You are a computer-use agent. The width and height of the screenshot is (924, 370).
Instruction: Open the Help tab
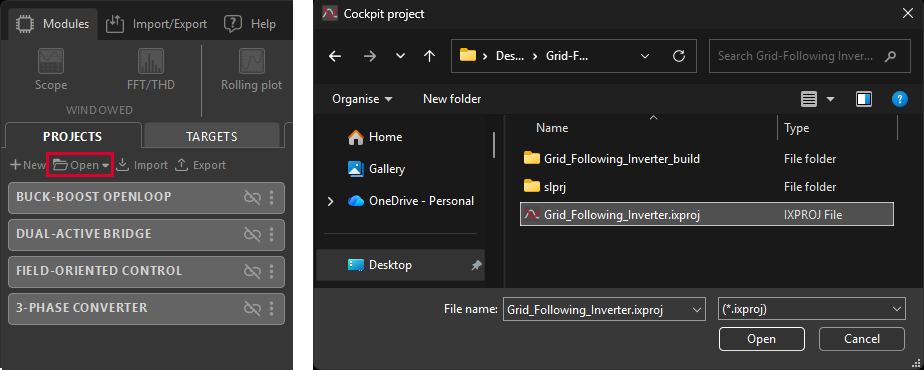[250, 24]
